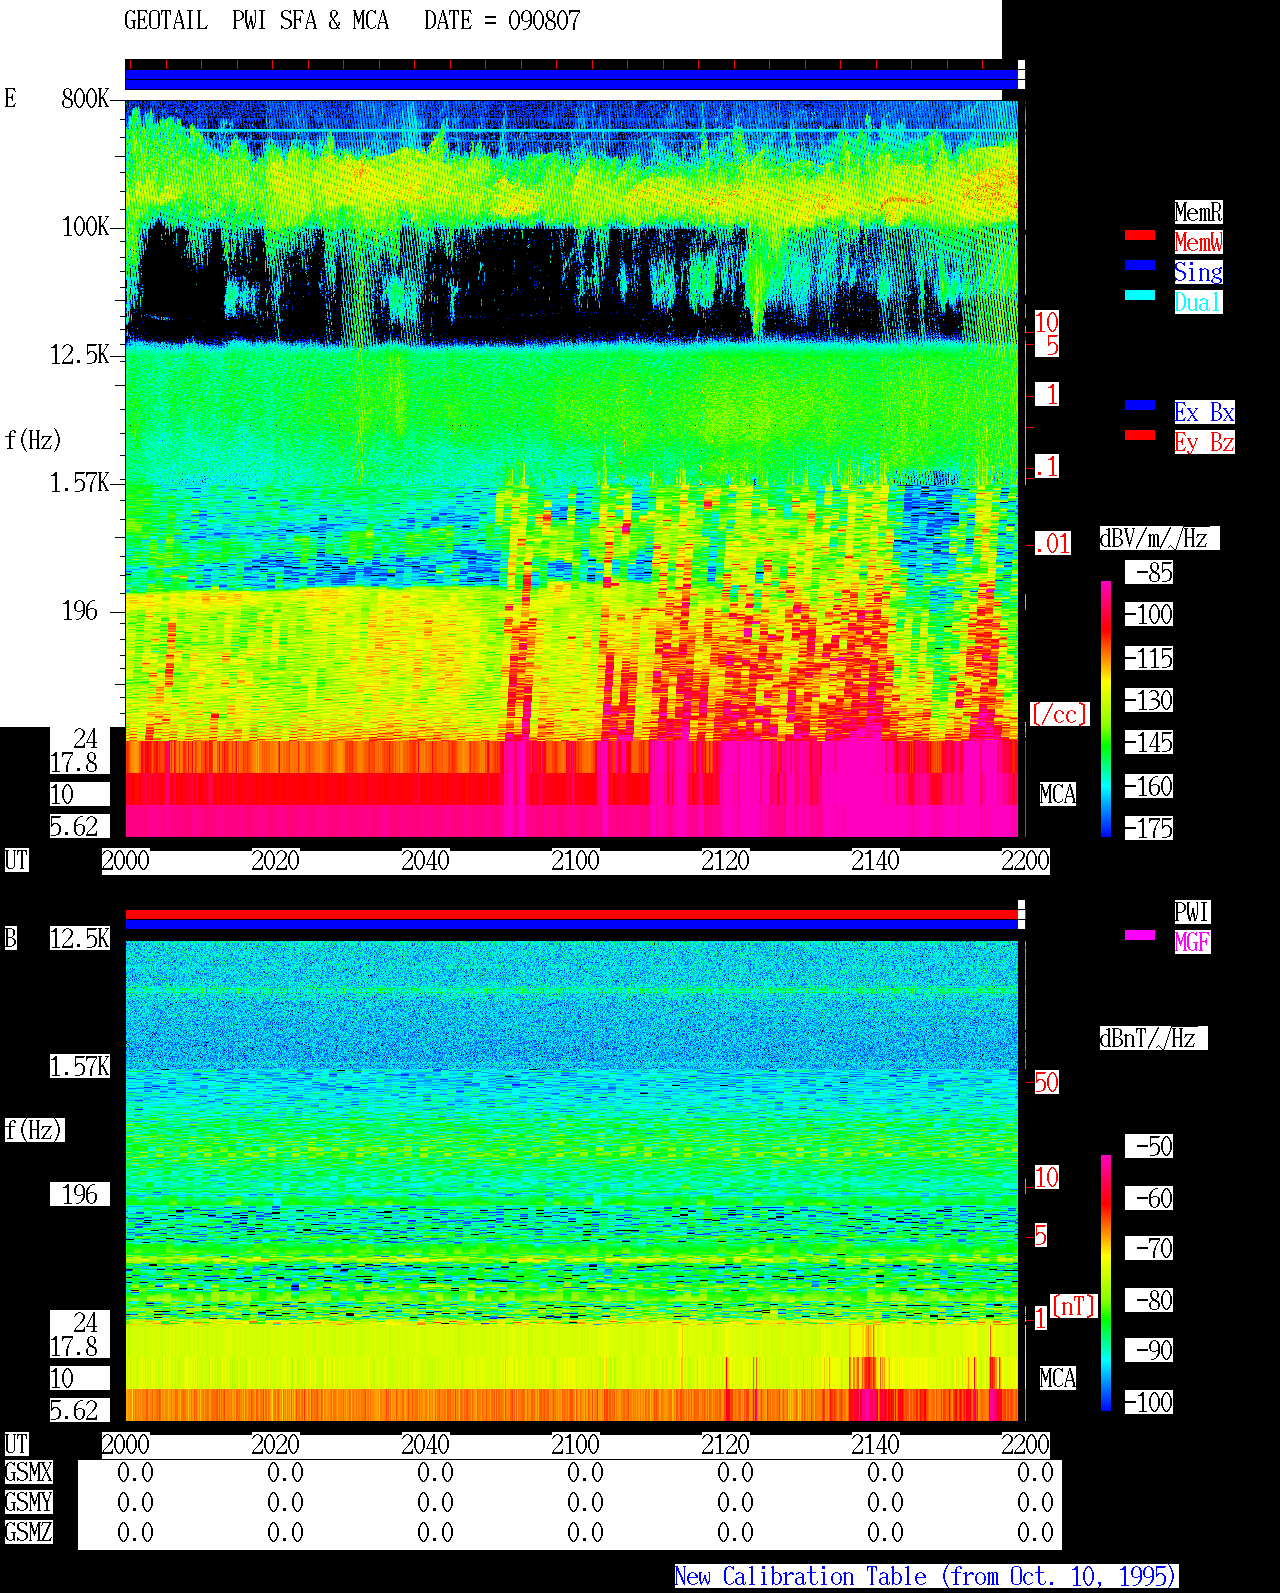Click the red swatch beside MemW
Image resolution: width=1280 pixels, height=1593 pixels.
pyautogui.click(x=1140, y=235)
